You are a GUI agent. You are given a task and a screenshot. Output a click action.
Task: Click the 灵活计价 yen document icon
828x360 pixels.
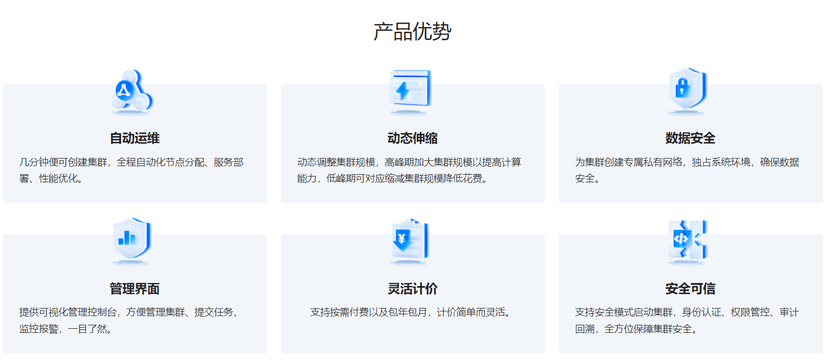(410, 241)
